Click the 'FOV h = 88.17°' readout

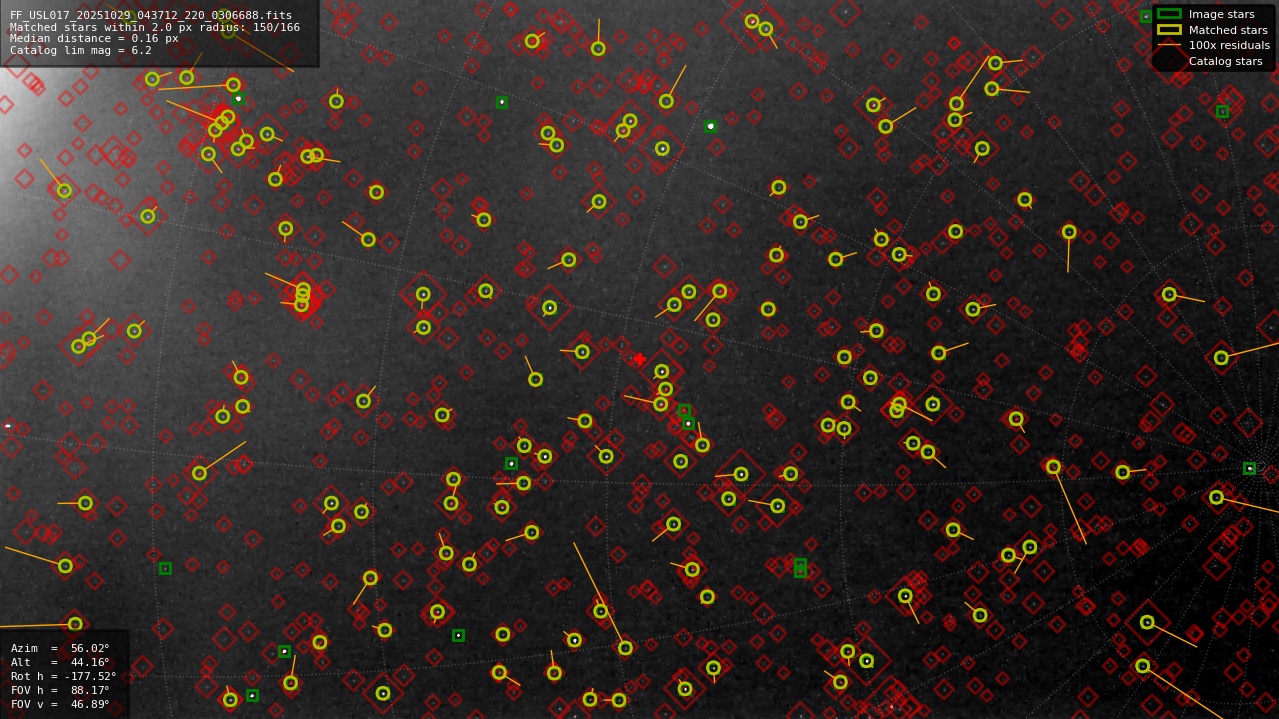(60, 691)
